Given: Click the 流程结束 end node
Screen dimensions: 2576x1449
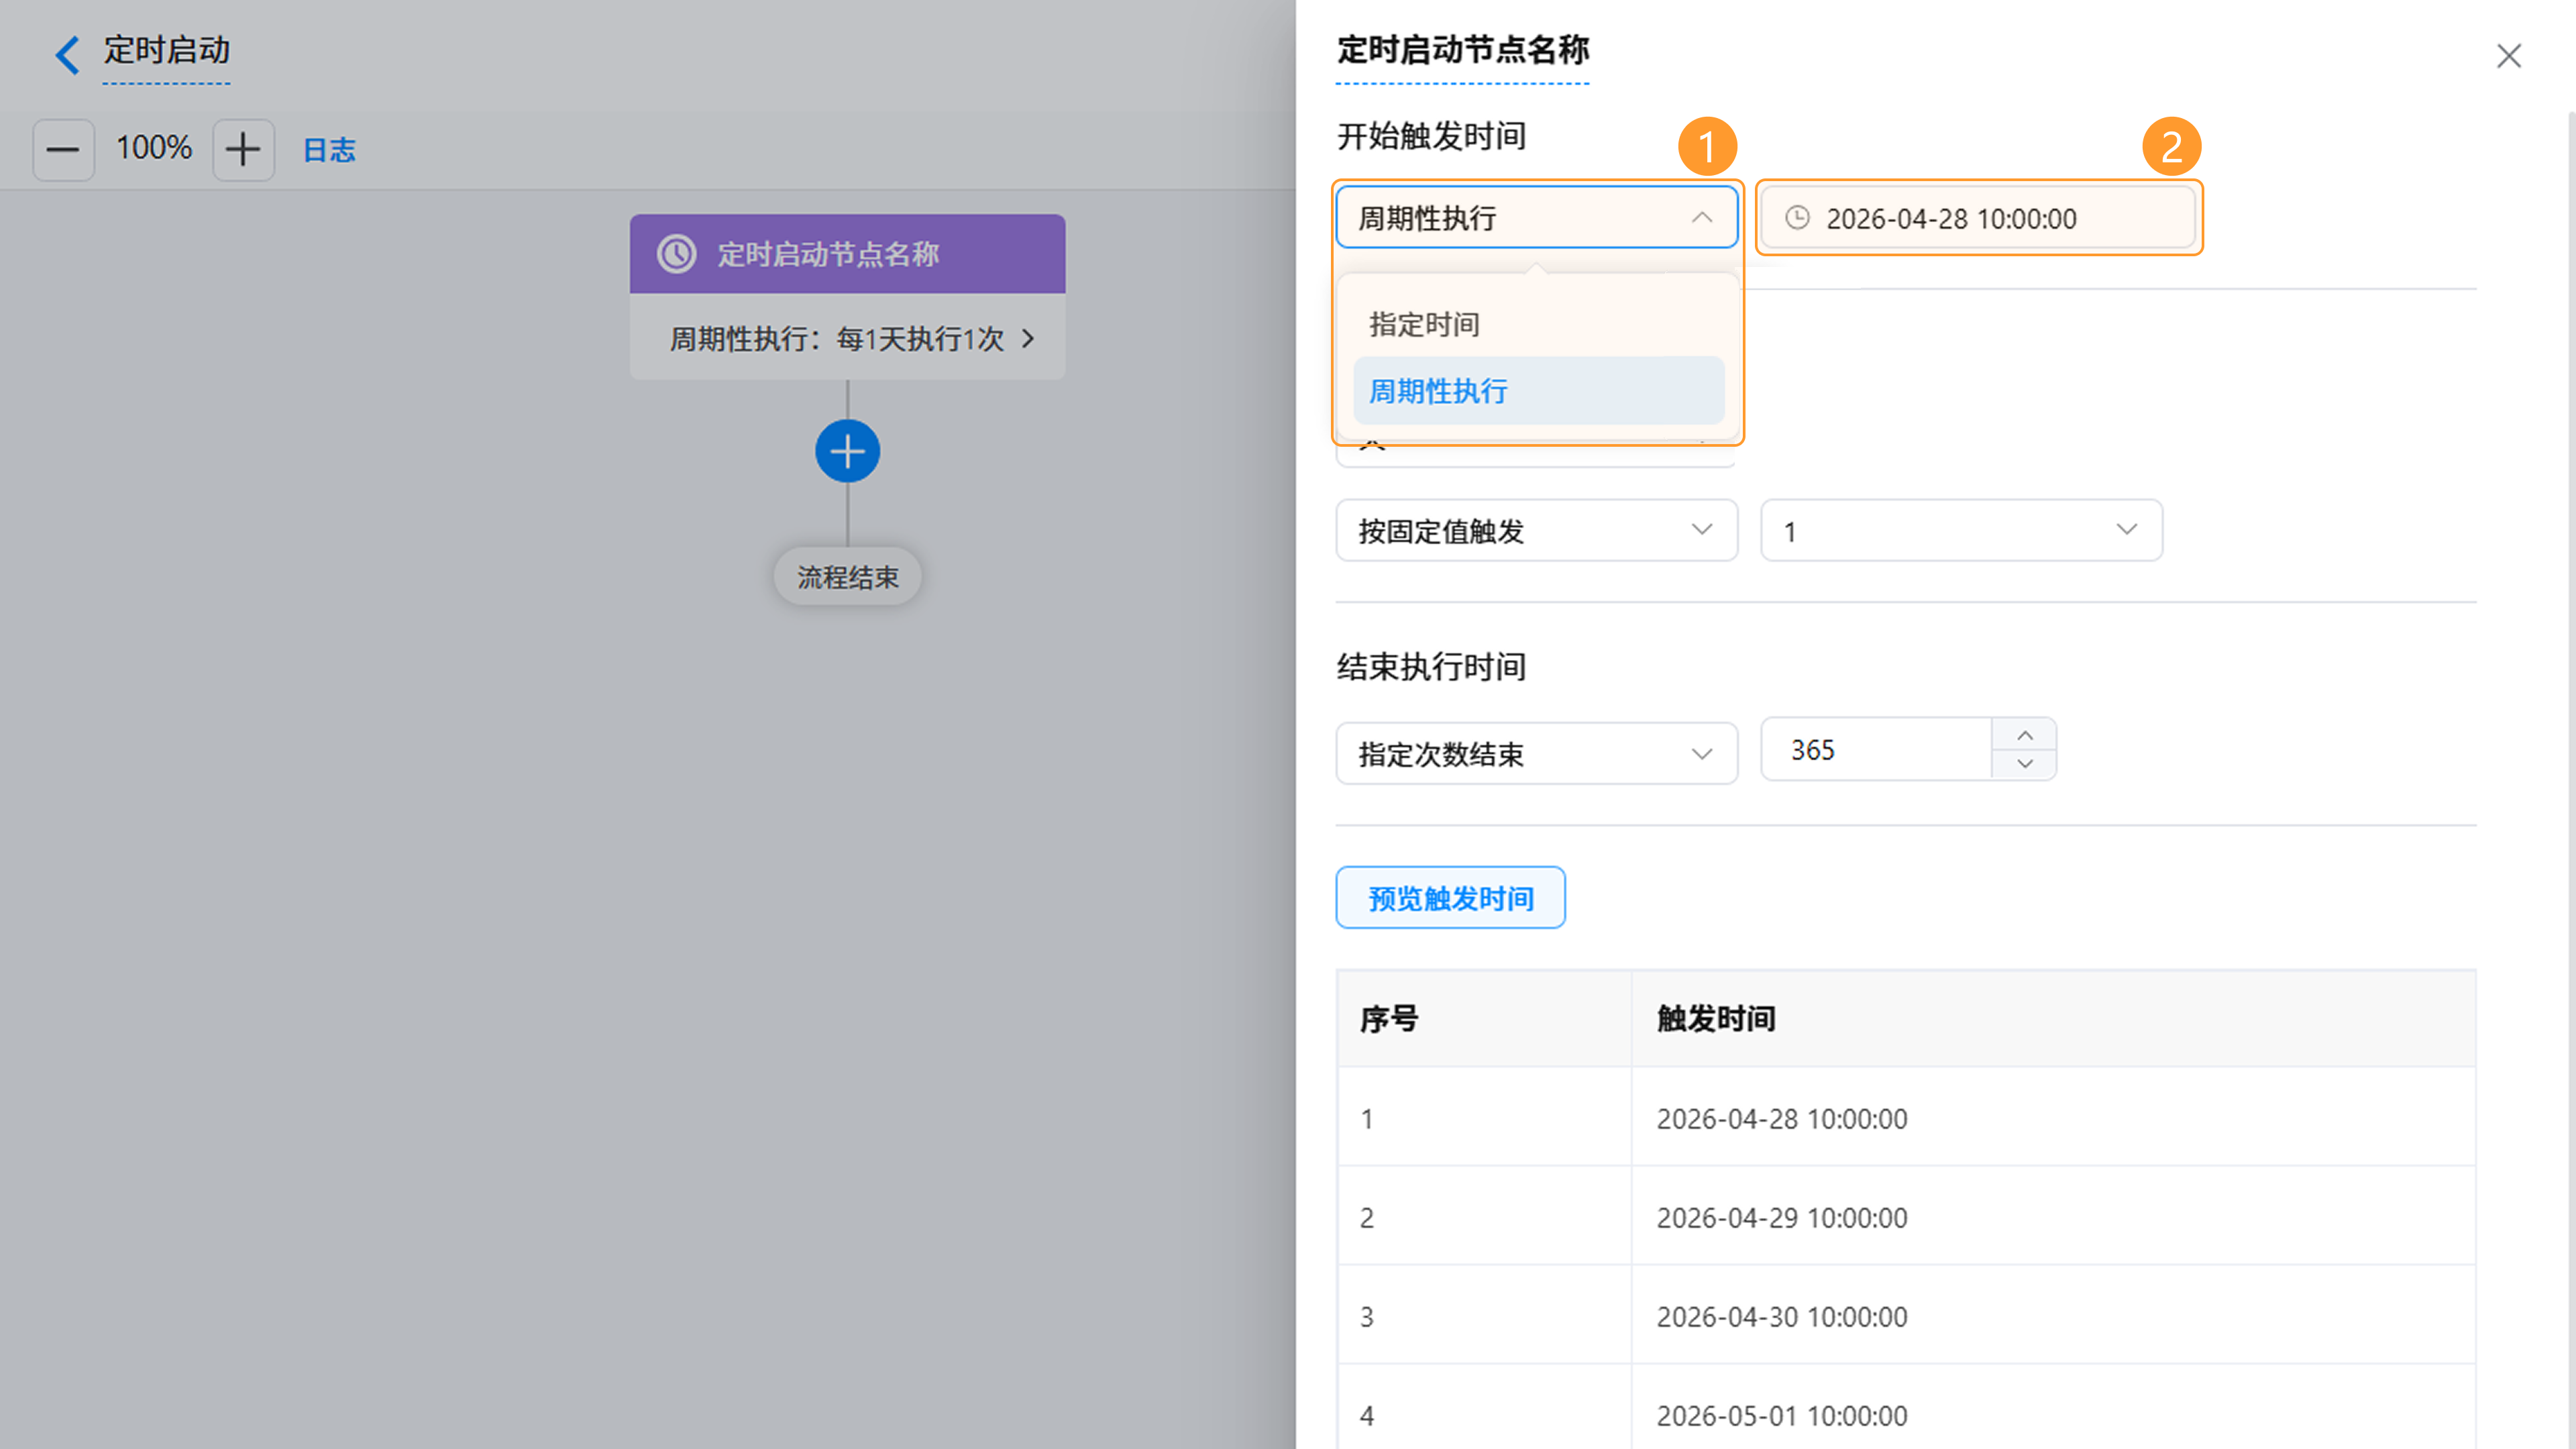Looking at the screenshot, I should click(x=847, y=577).
